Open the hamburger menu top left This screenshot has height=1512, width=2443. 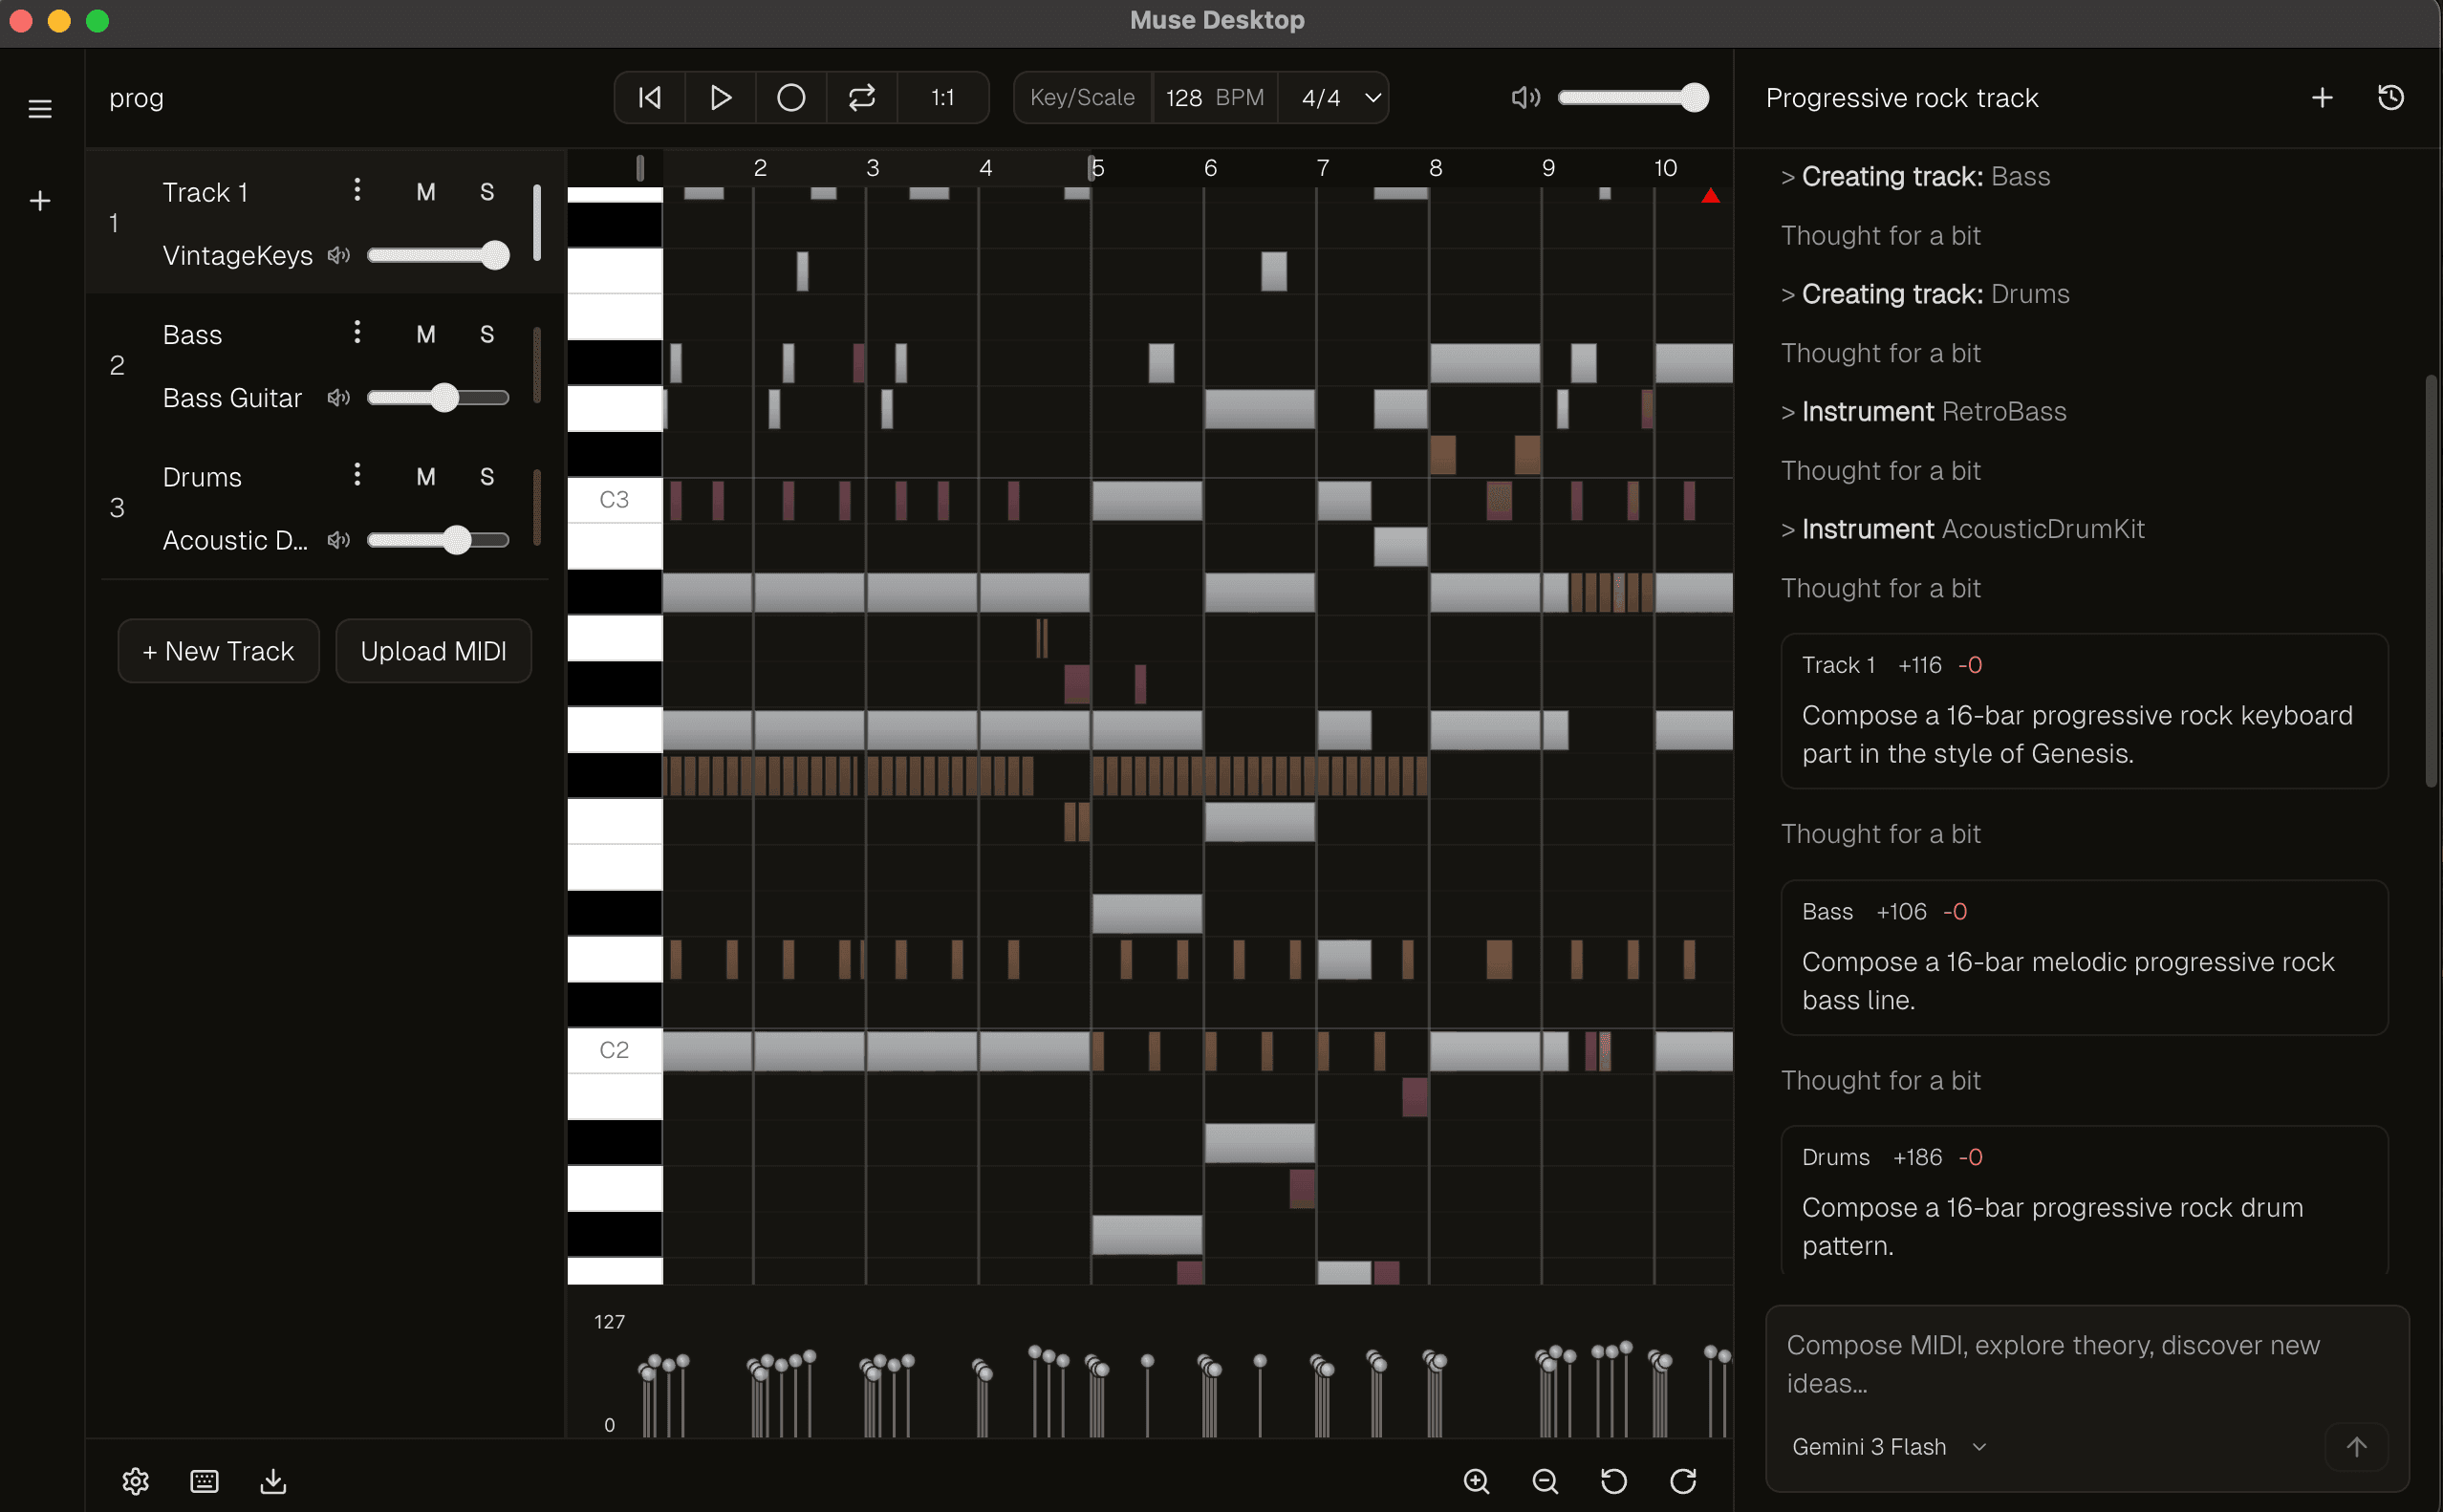pos(39,107)
